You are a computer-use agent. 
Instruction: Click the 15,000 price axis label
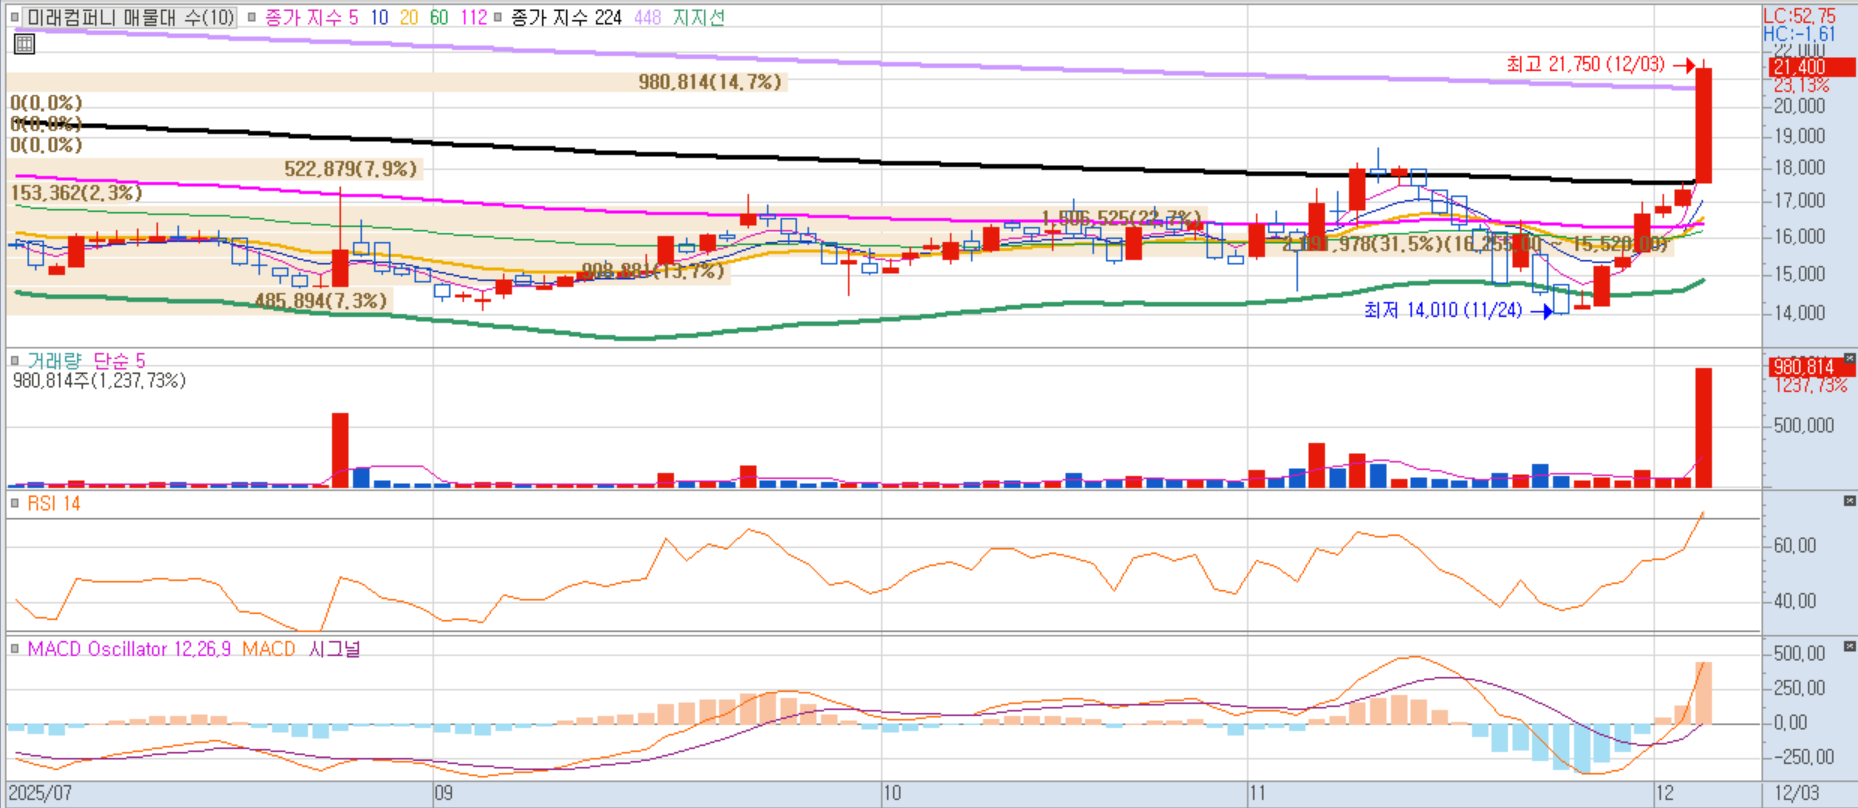tap(1799, 274)
